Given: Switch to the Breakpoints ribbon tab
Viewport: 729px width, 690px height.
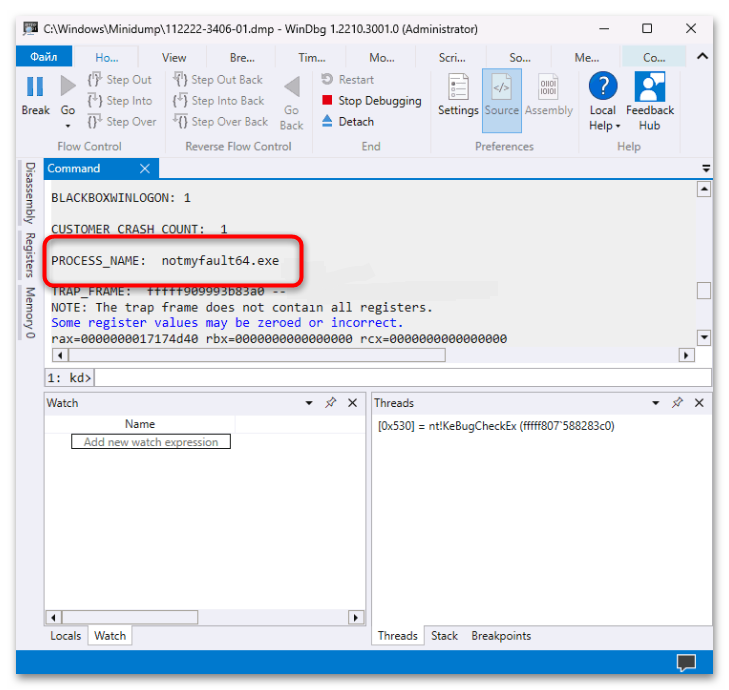Looking at the screenshot, I should (242, 58).
